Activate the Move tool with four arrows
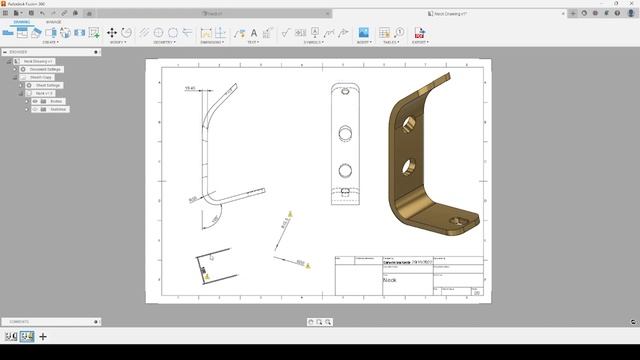 click(x=112, y=32)
